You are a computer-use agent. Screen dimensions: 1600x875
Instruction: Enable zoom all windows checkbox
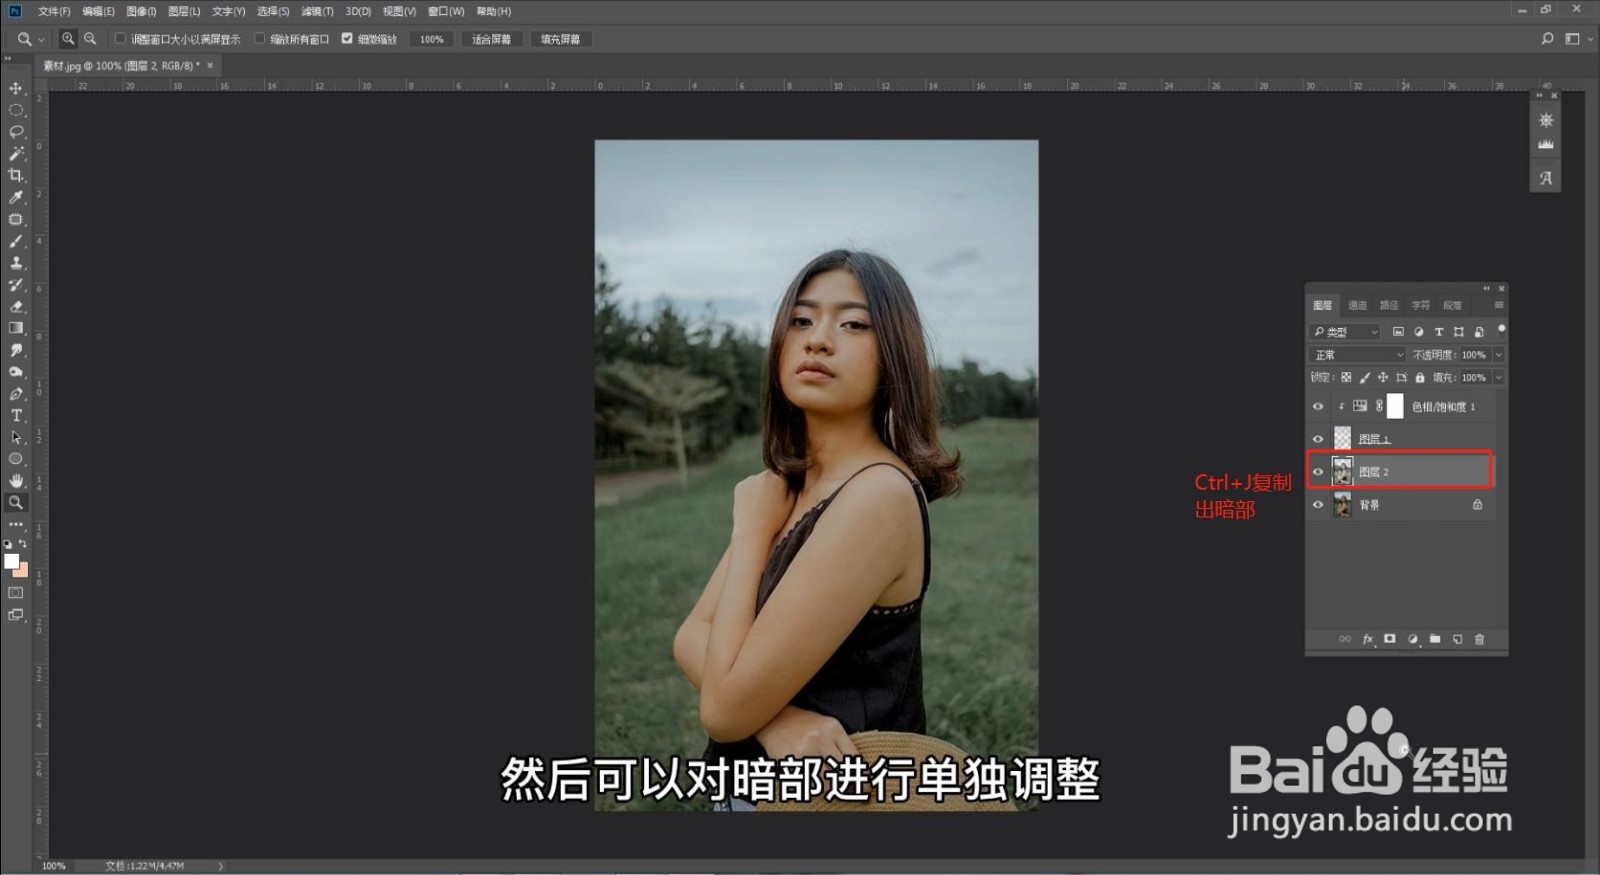point(260,39)
